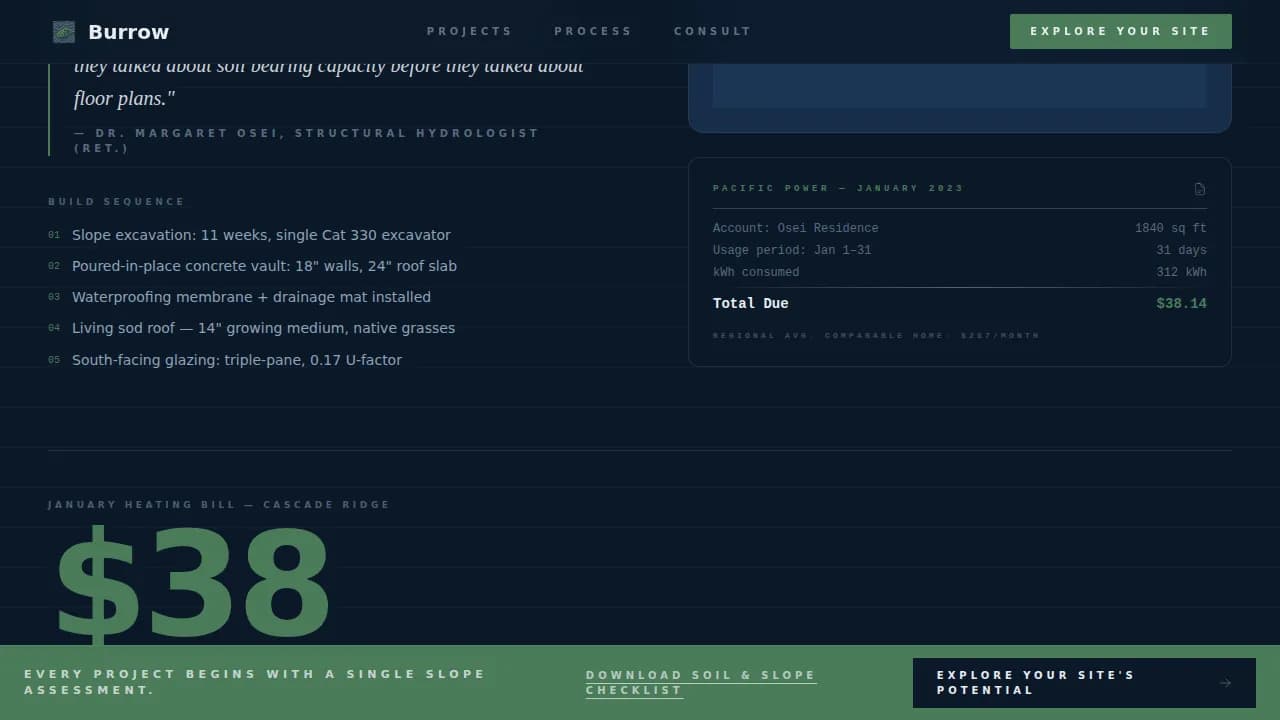Click the Burrow logo icon
This screenshot has width=1280, height=720.
63,31
